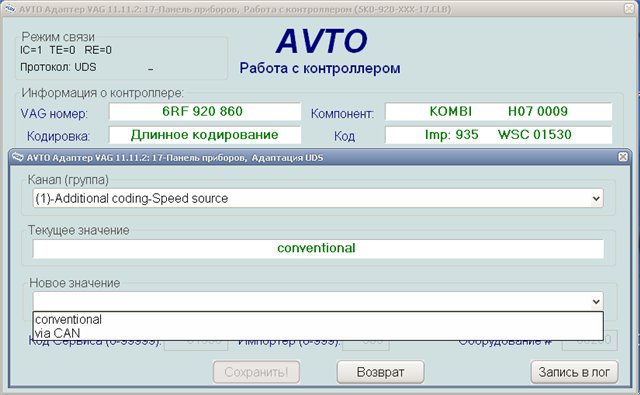Click the Информация о контроллере label
Viewport: 640px width, 395px height.
(x=102, y=93)
